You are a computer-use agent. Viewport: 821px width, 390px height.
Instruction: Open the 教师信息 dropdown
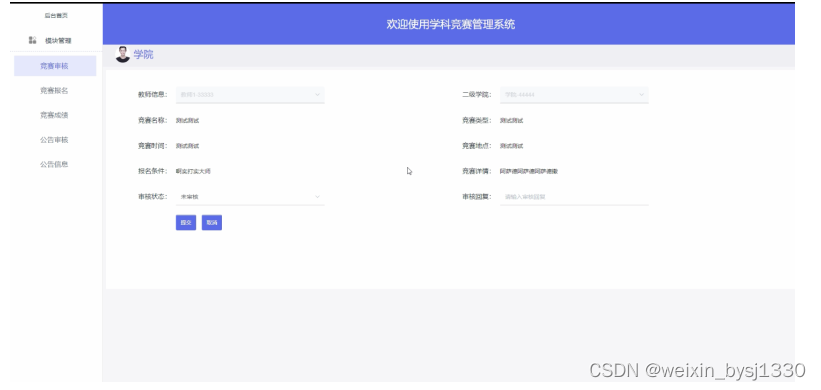pyautogui.click(x=250, y=95)
